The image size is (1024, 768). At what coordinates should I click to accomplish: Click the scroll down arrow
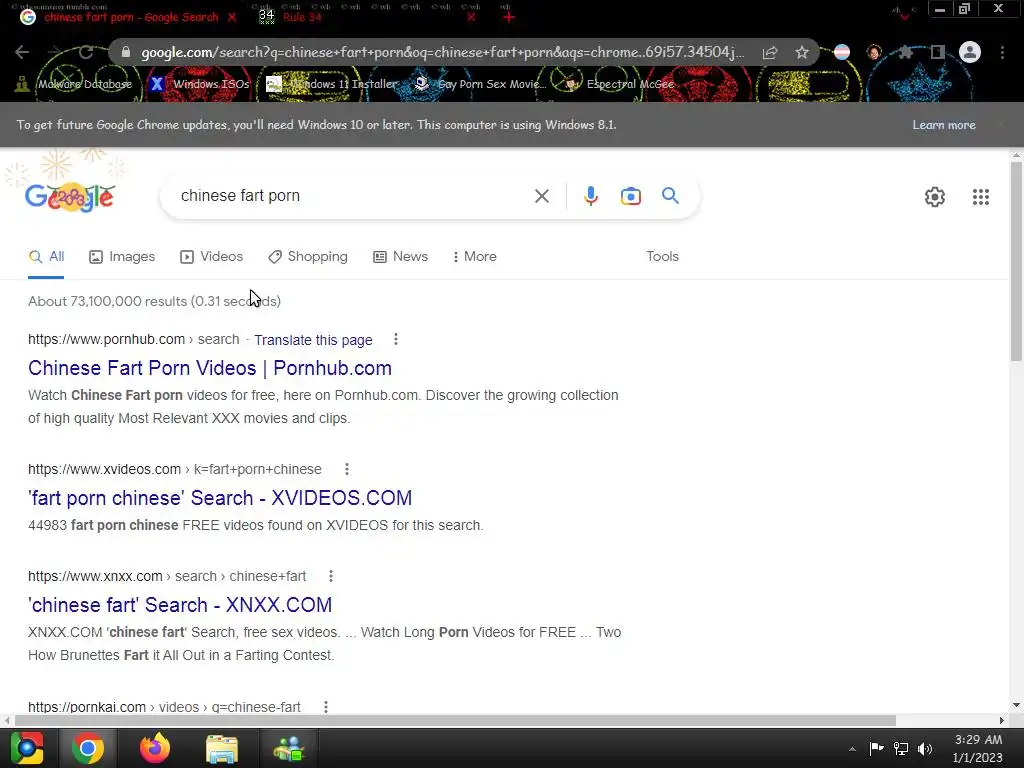(x=1016, y=705)
